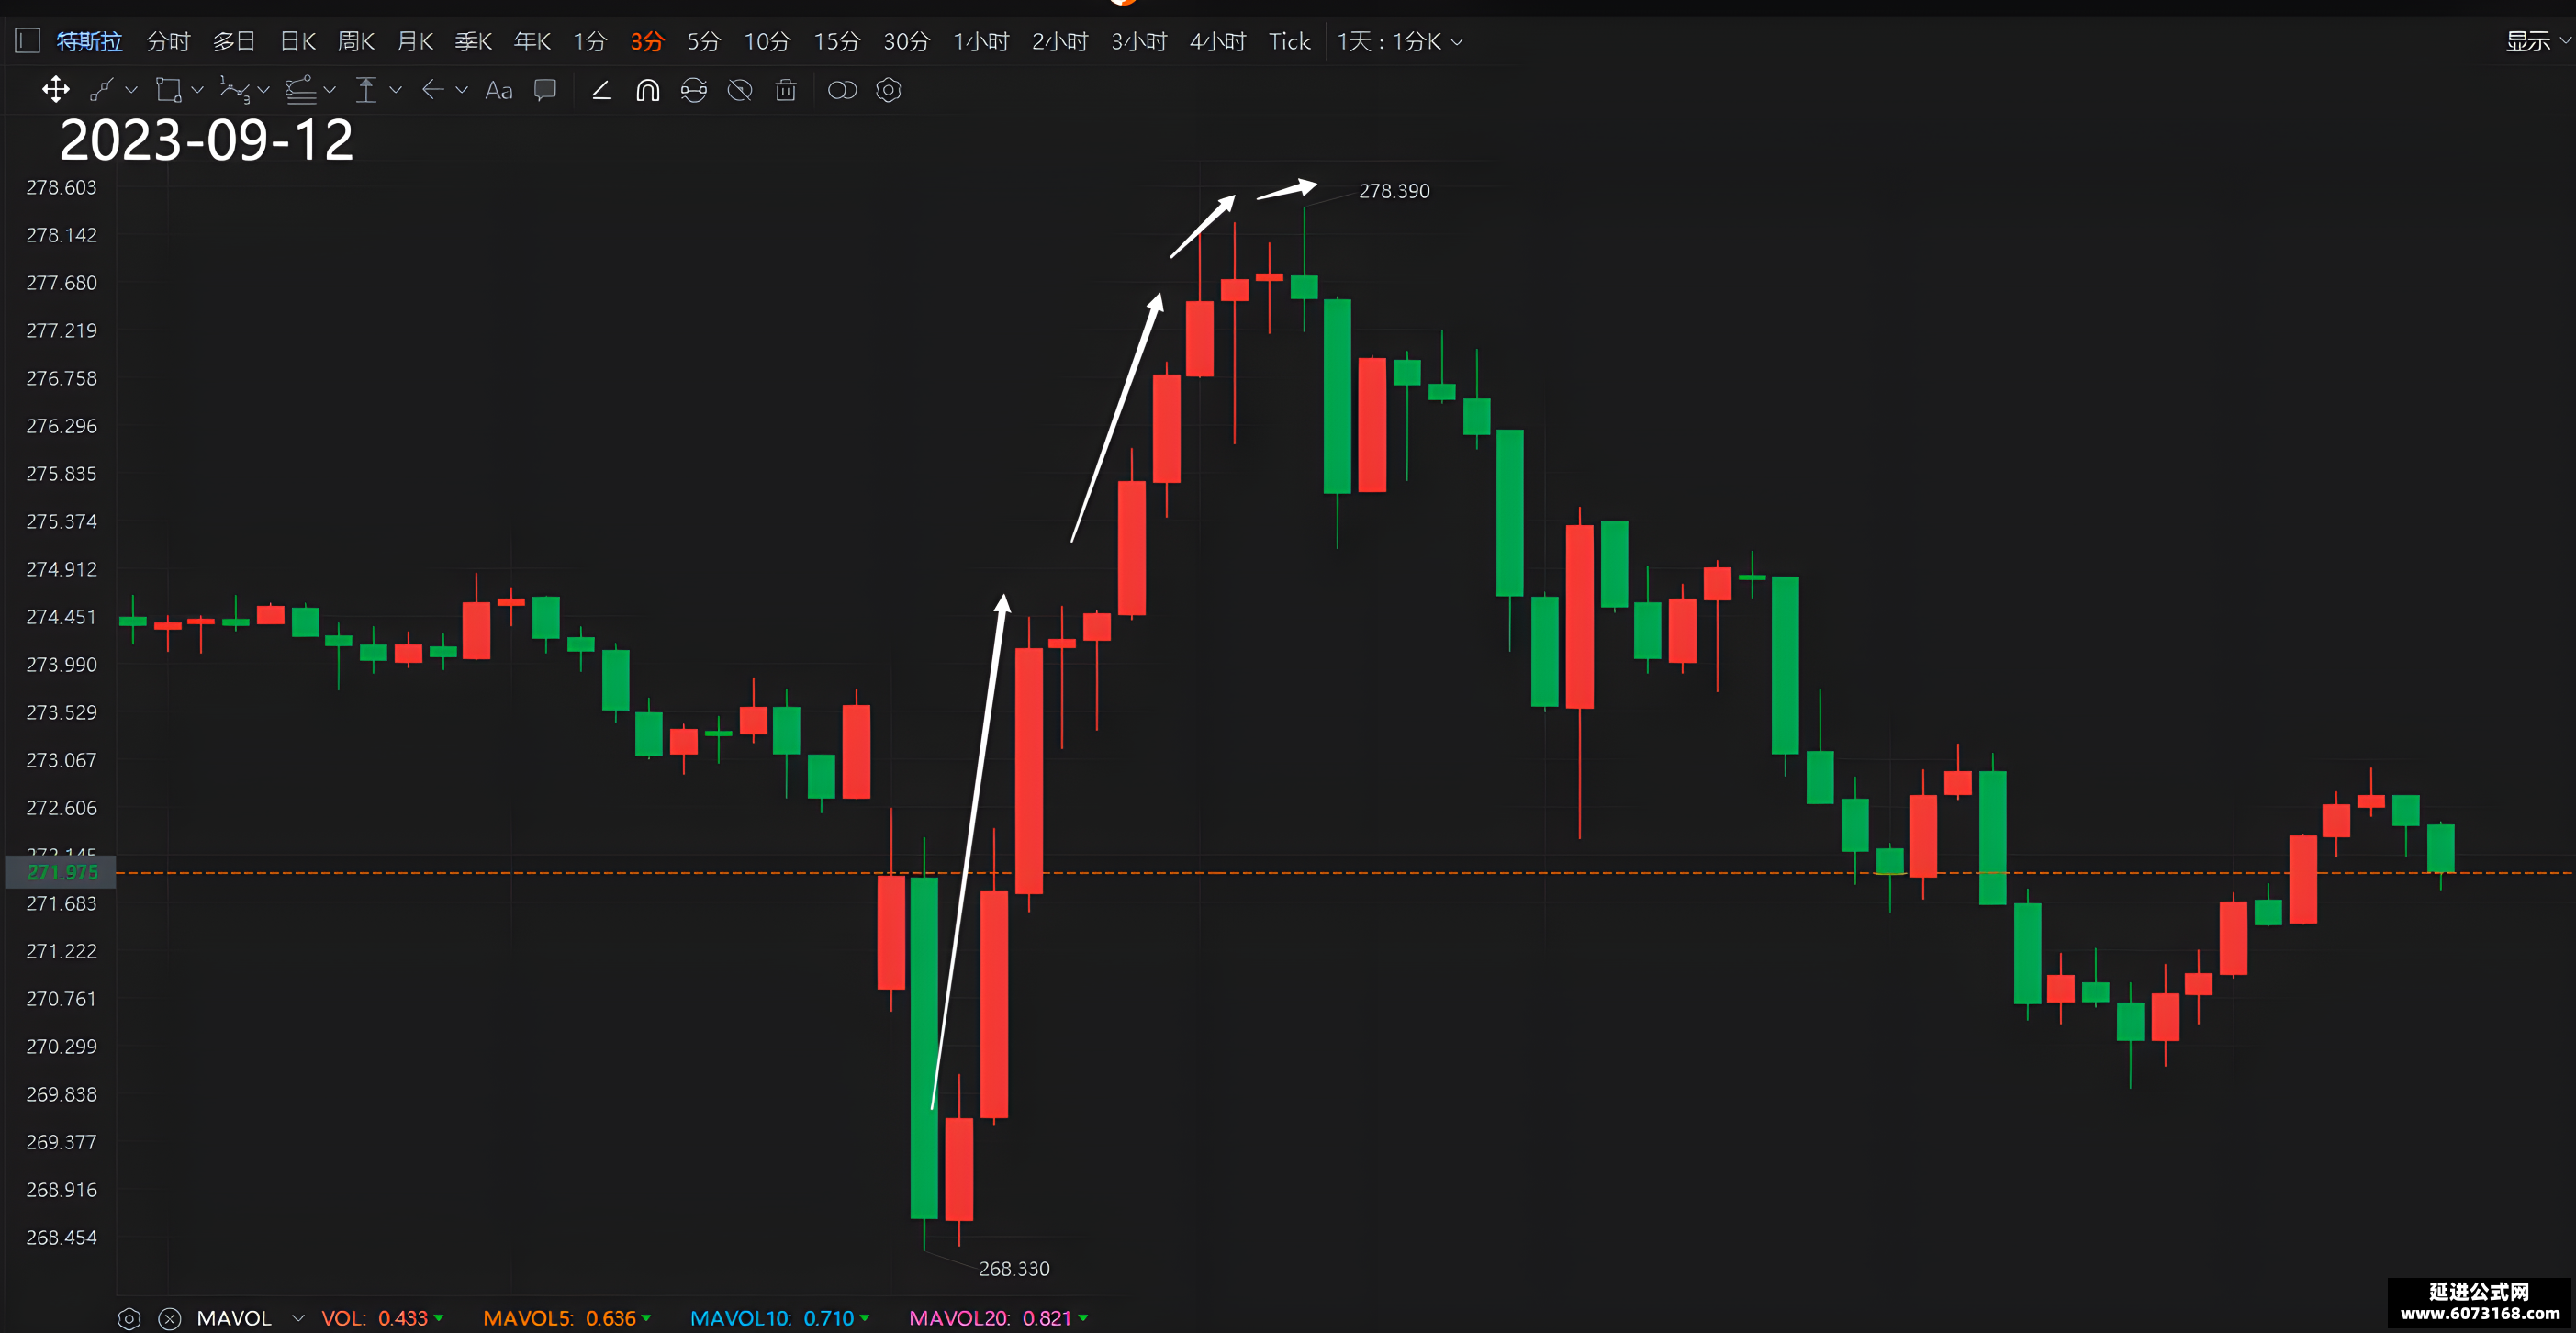Toggle hide all drawings eye icon
The image size is (2576, 1333).
pyautogui.click(x=740, y=90)
